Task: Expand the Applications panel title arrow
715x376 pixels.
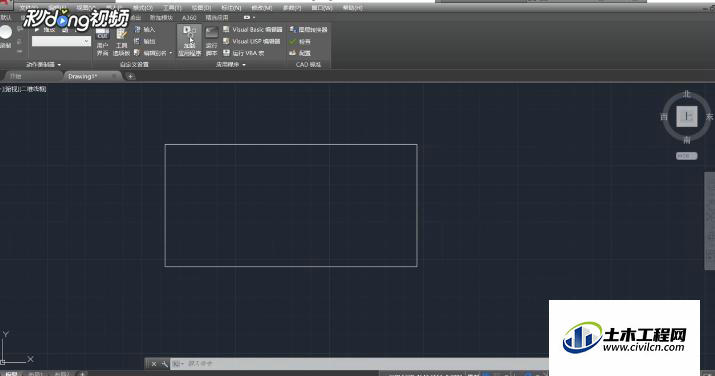Action: 244,65
